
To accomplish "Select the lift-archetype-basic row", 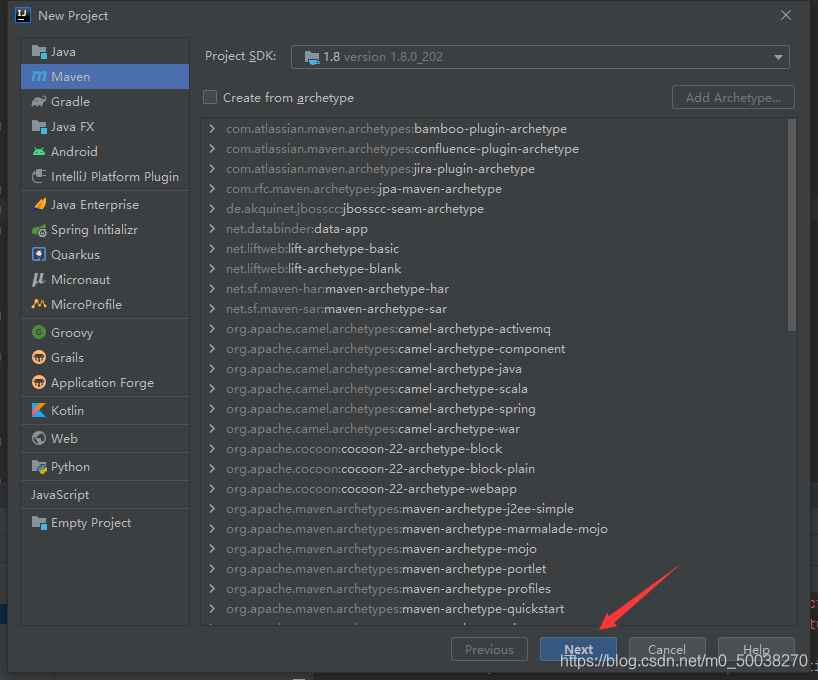I will (312, 249).
